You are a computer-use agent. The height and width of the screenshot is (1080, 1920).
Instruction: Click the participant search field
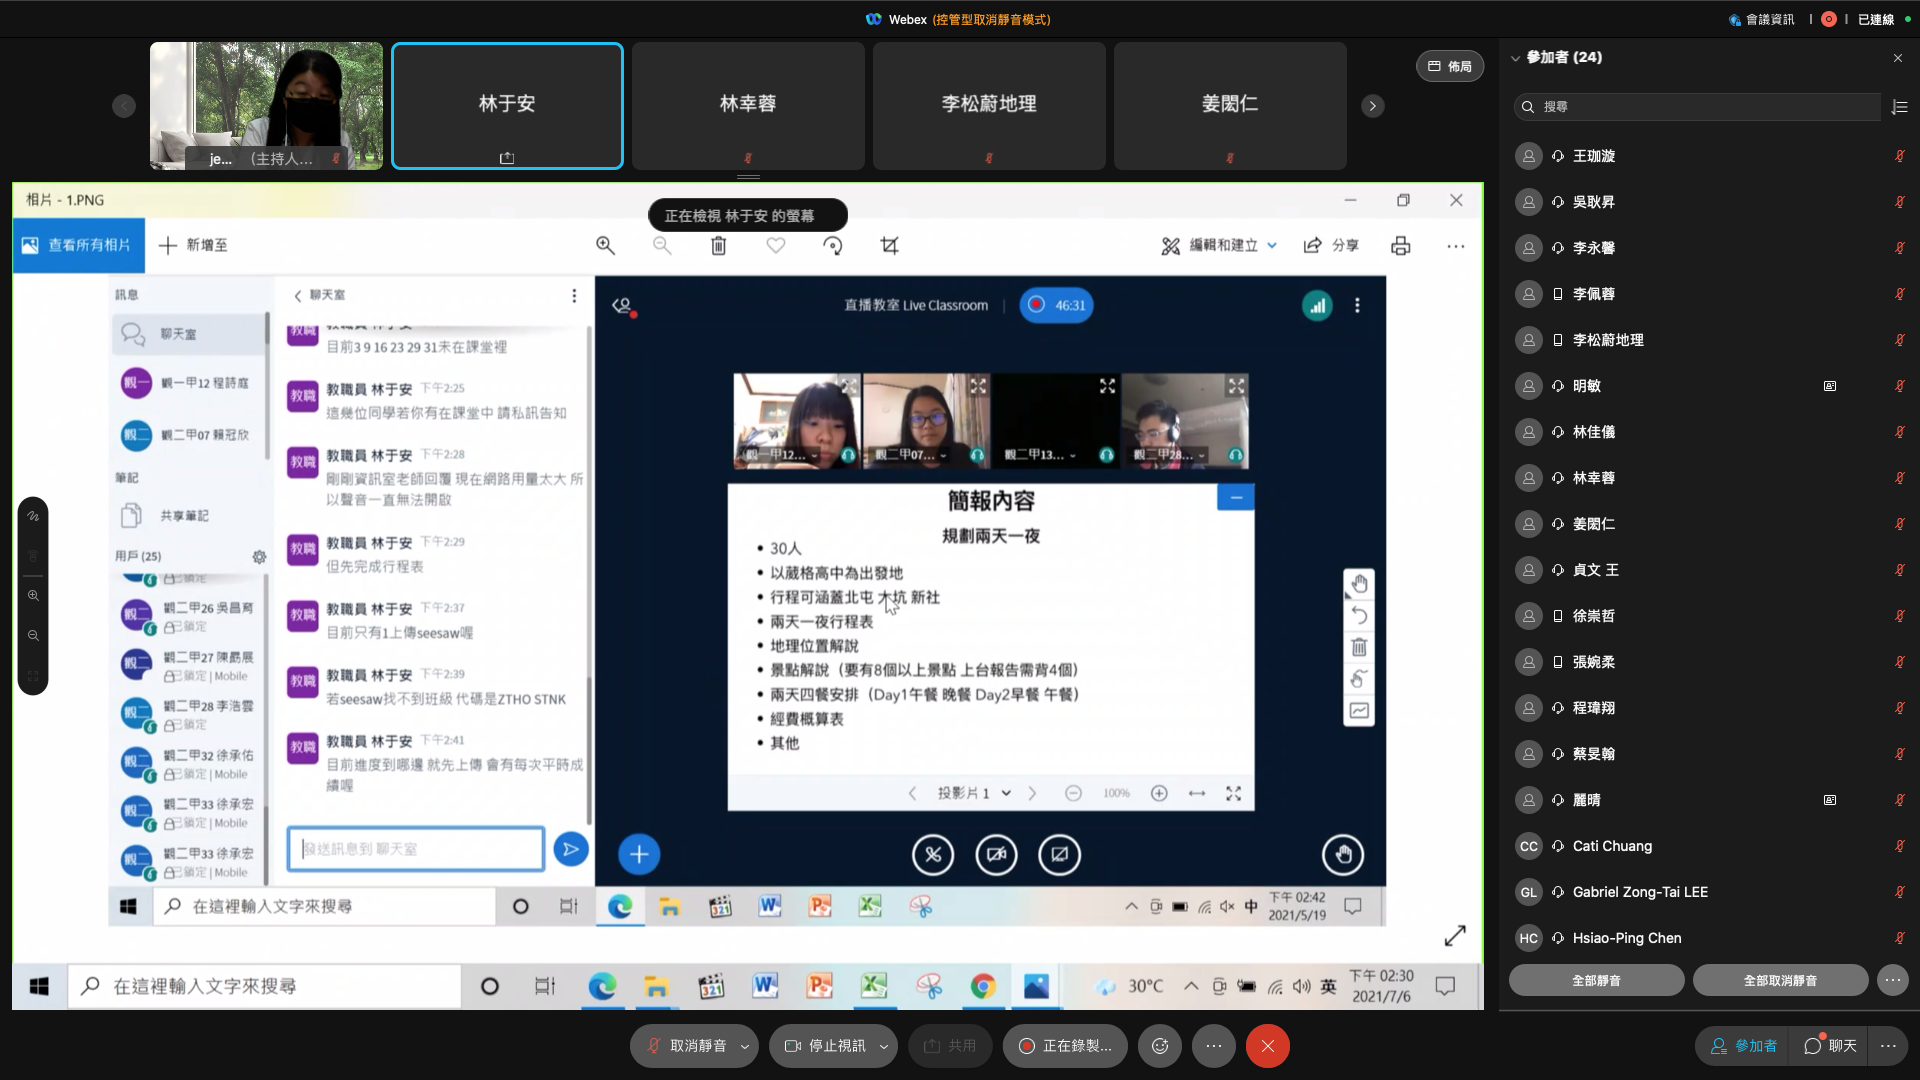point(1700,107)
